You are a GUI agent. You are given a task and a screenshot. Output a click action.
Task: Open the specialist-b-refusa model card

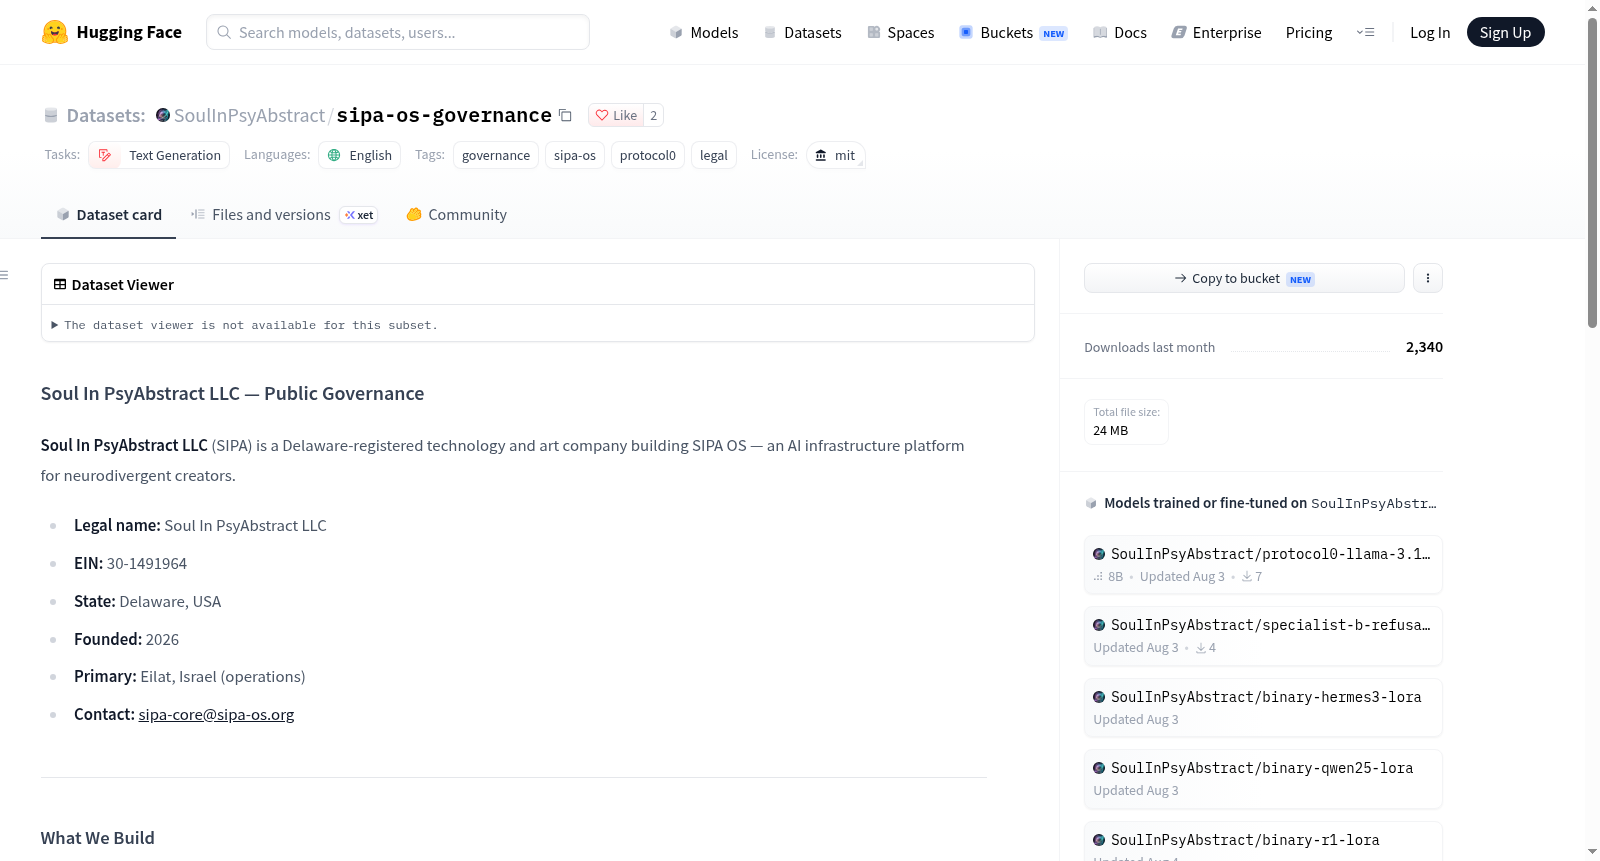(1263, 636)
